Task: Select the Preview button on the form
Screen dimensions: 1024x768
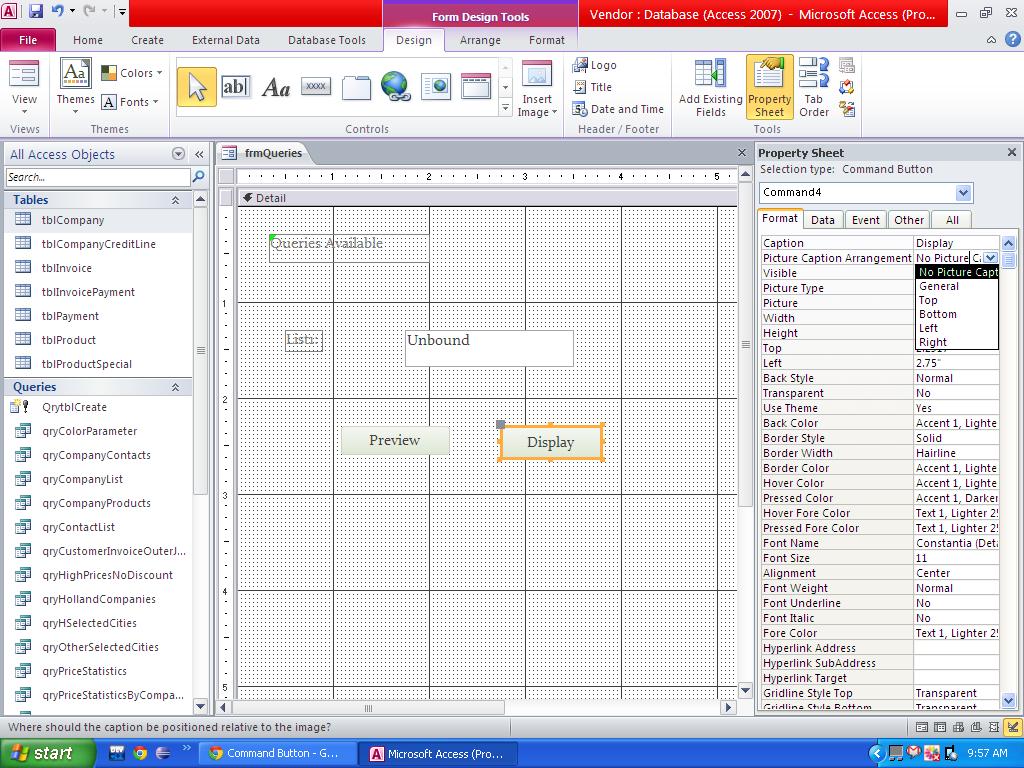Action: coord(395,440)
